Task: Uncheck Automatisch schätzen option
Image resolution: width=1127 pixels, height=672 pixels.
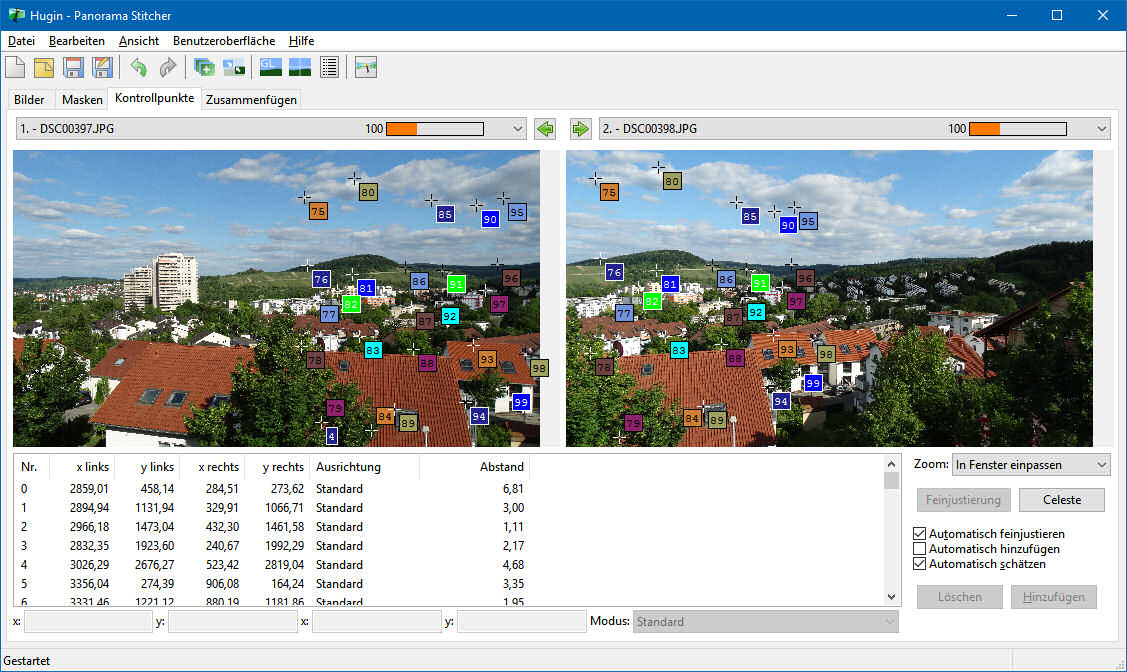Action: coord(920,564)
